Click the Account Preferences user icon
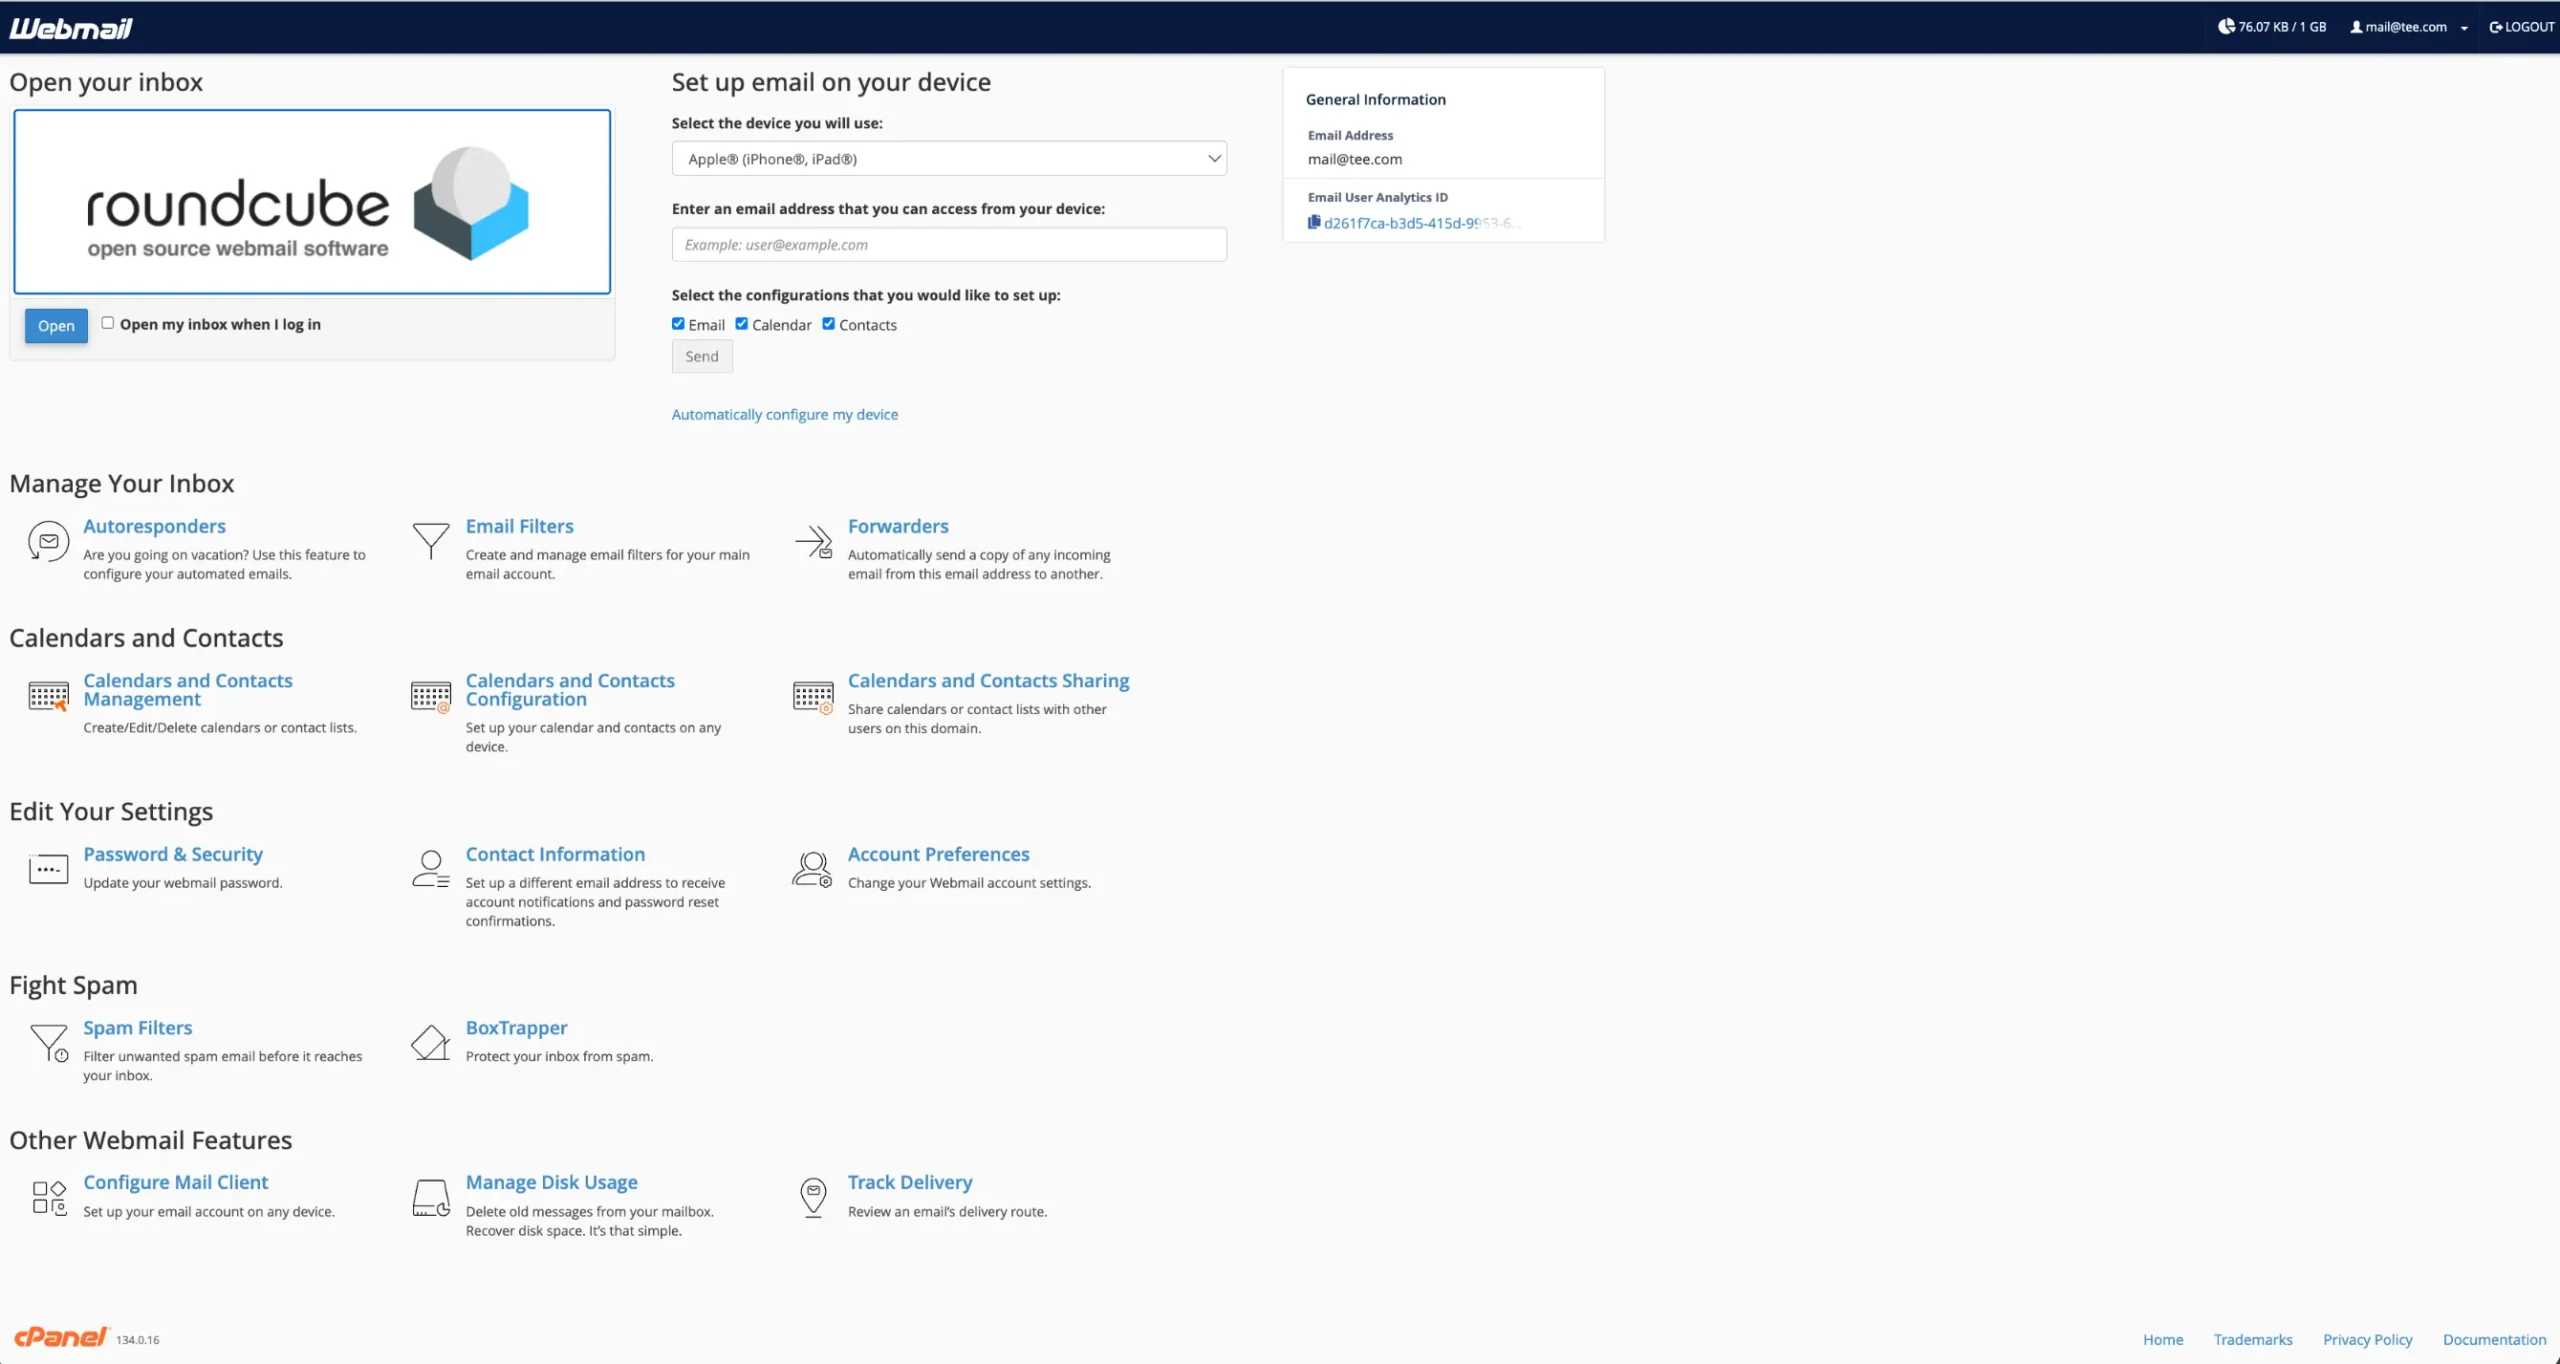The height and width of the screenshot is (1364, 2560). 813,869
